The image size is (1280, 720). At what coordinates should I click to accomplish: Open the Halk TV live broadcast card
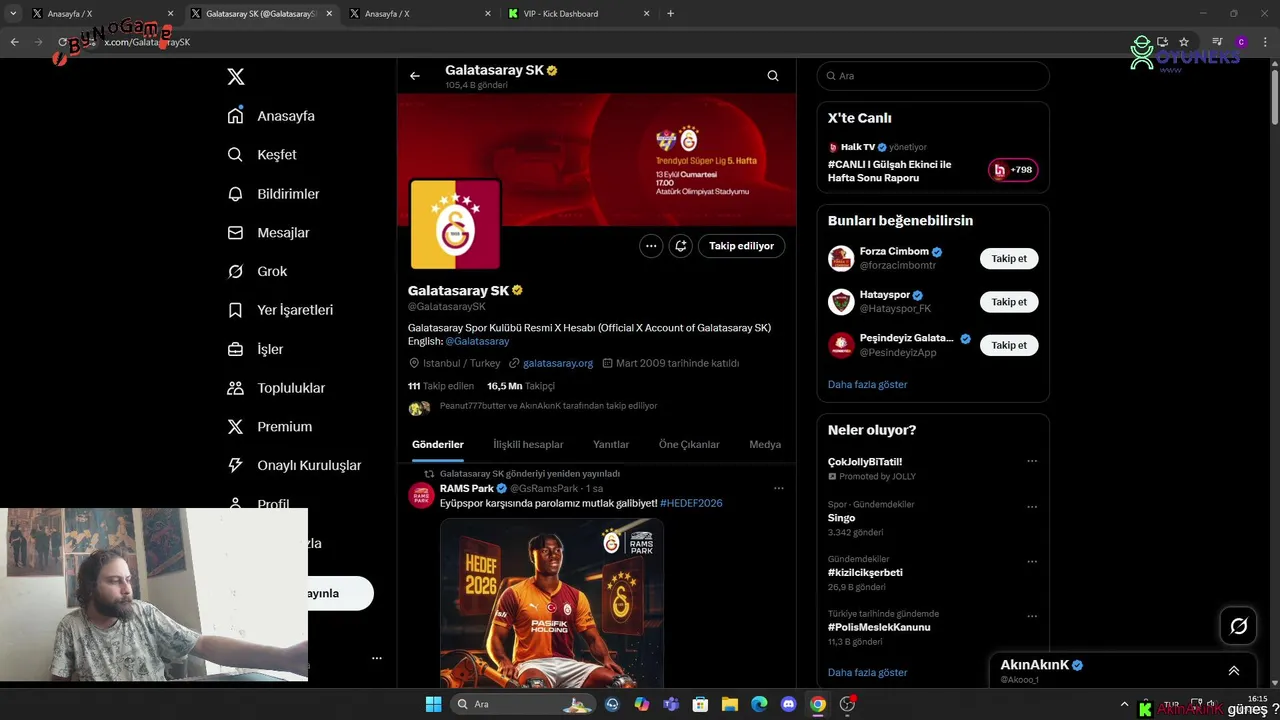933,162
